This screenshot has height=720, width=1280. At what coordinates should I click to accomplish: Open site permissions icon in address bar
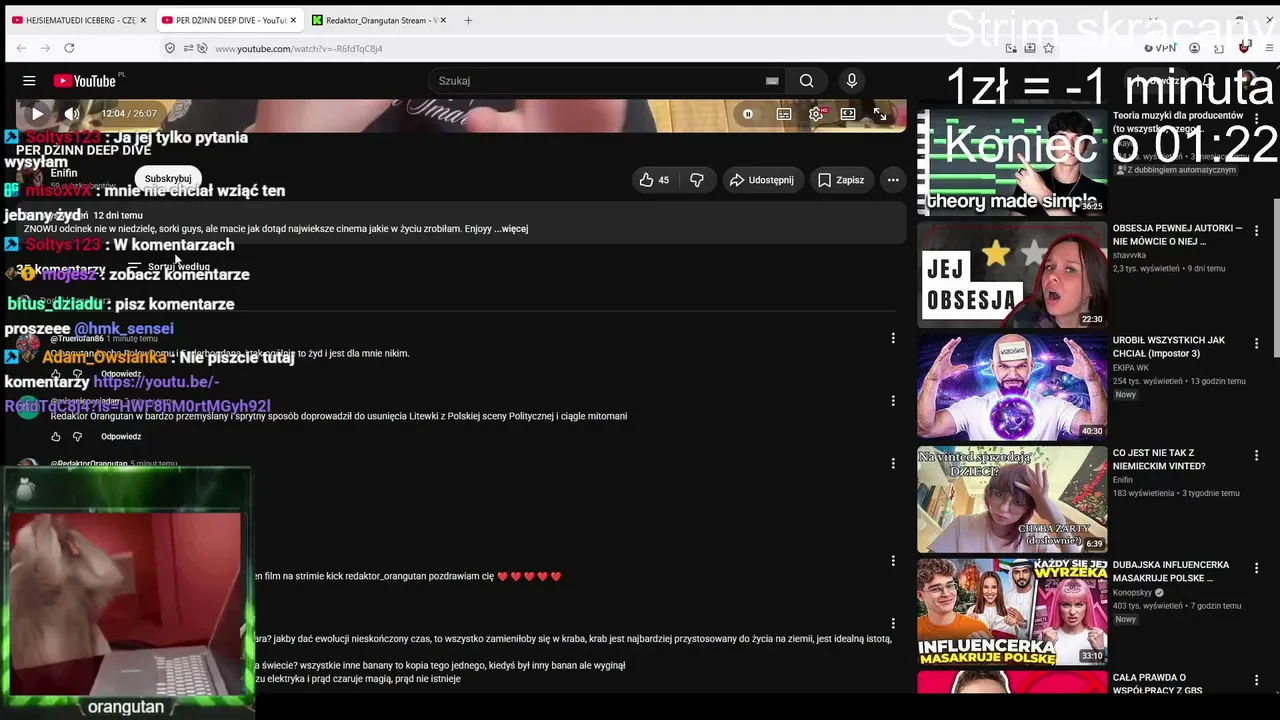tap(188, 48)
